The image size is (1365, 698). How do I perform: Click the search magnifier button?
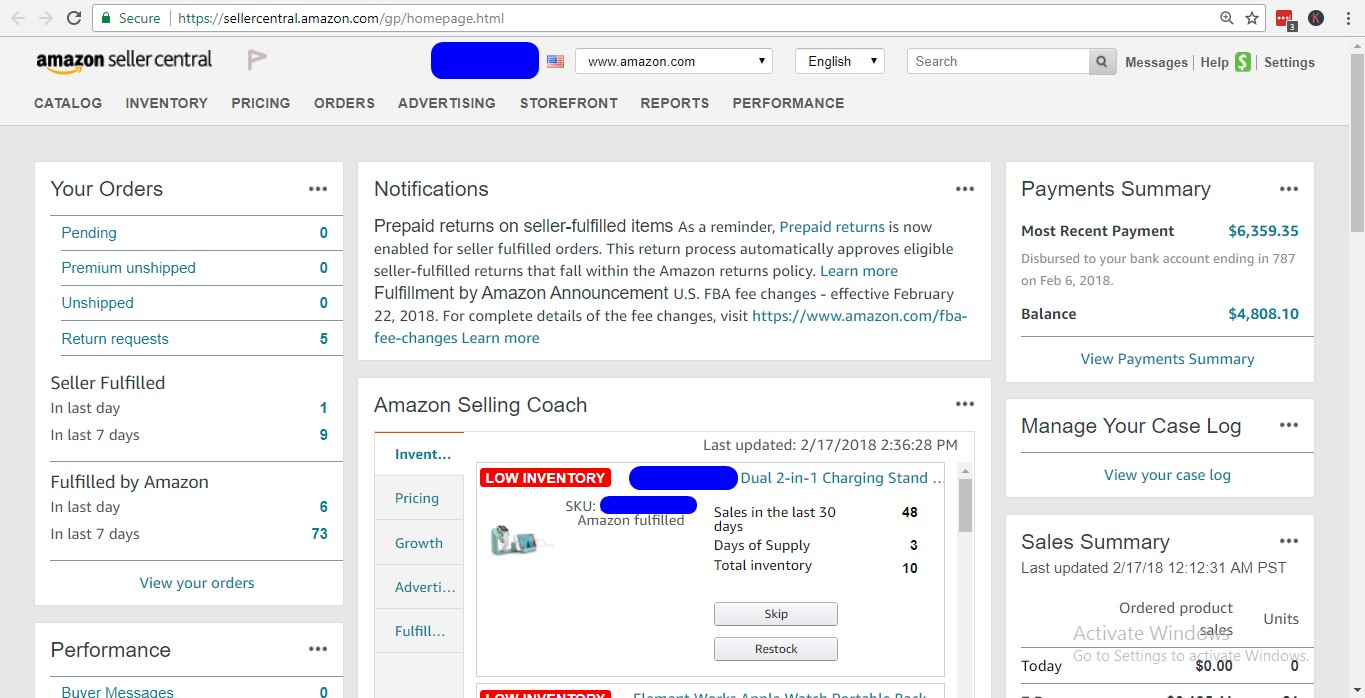pyautogui.click(x=1102, y=61)
